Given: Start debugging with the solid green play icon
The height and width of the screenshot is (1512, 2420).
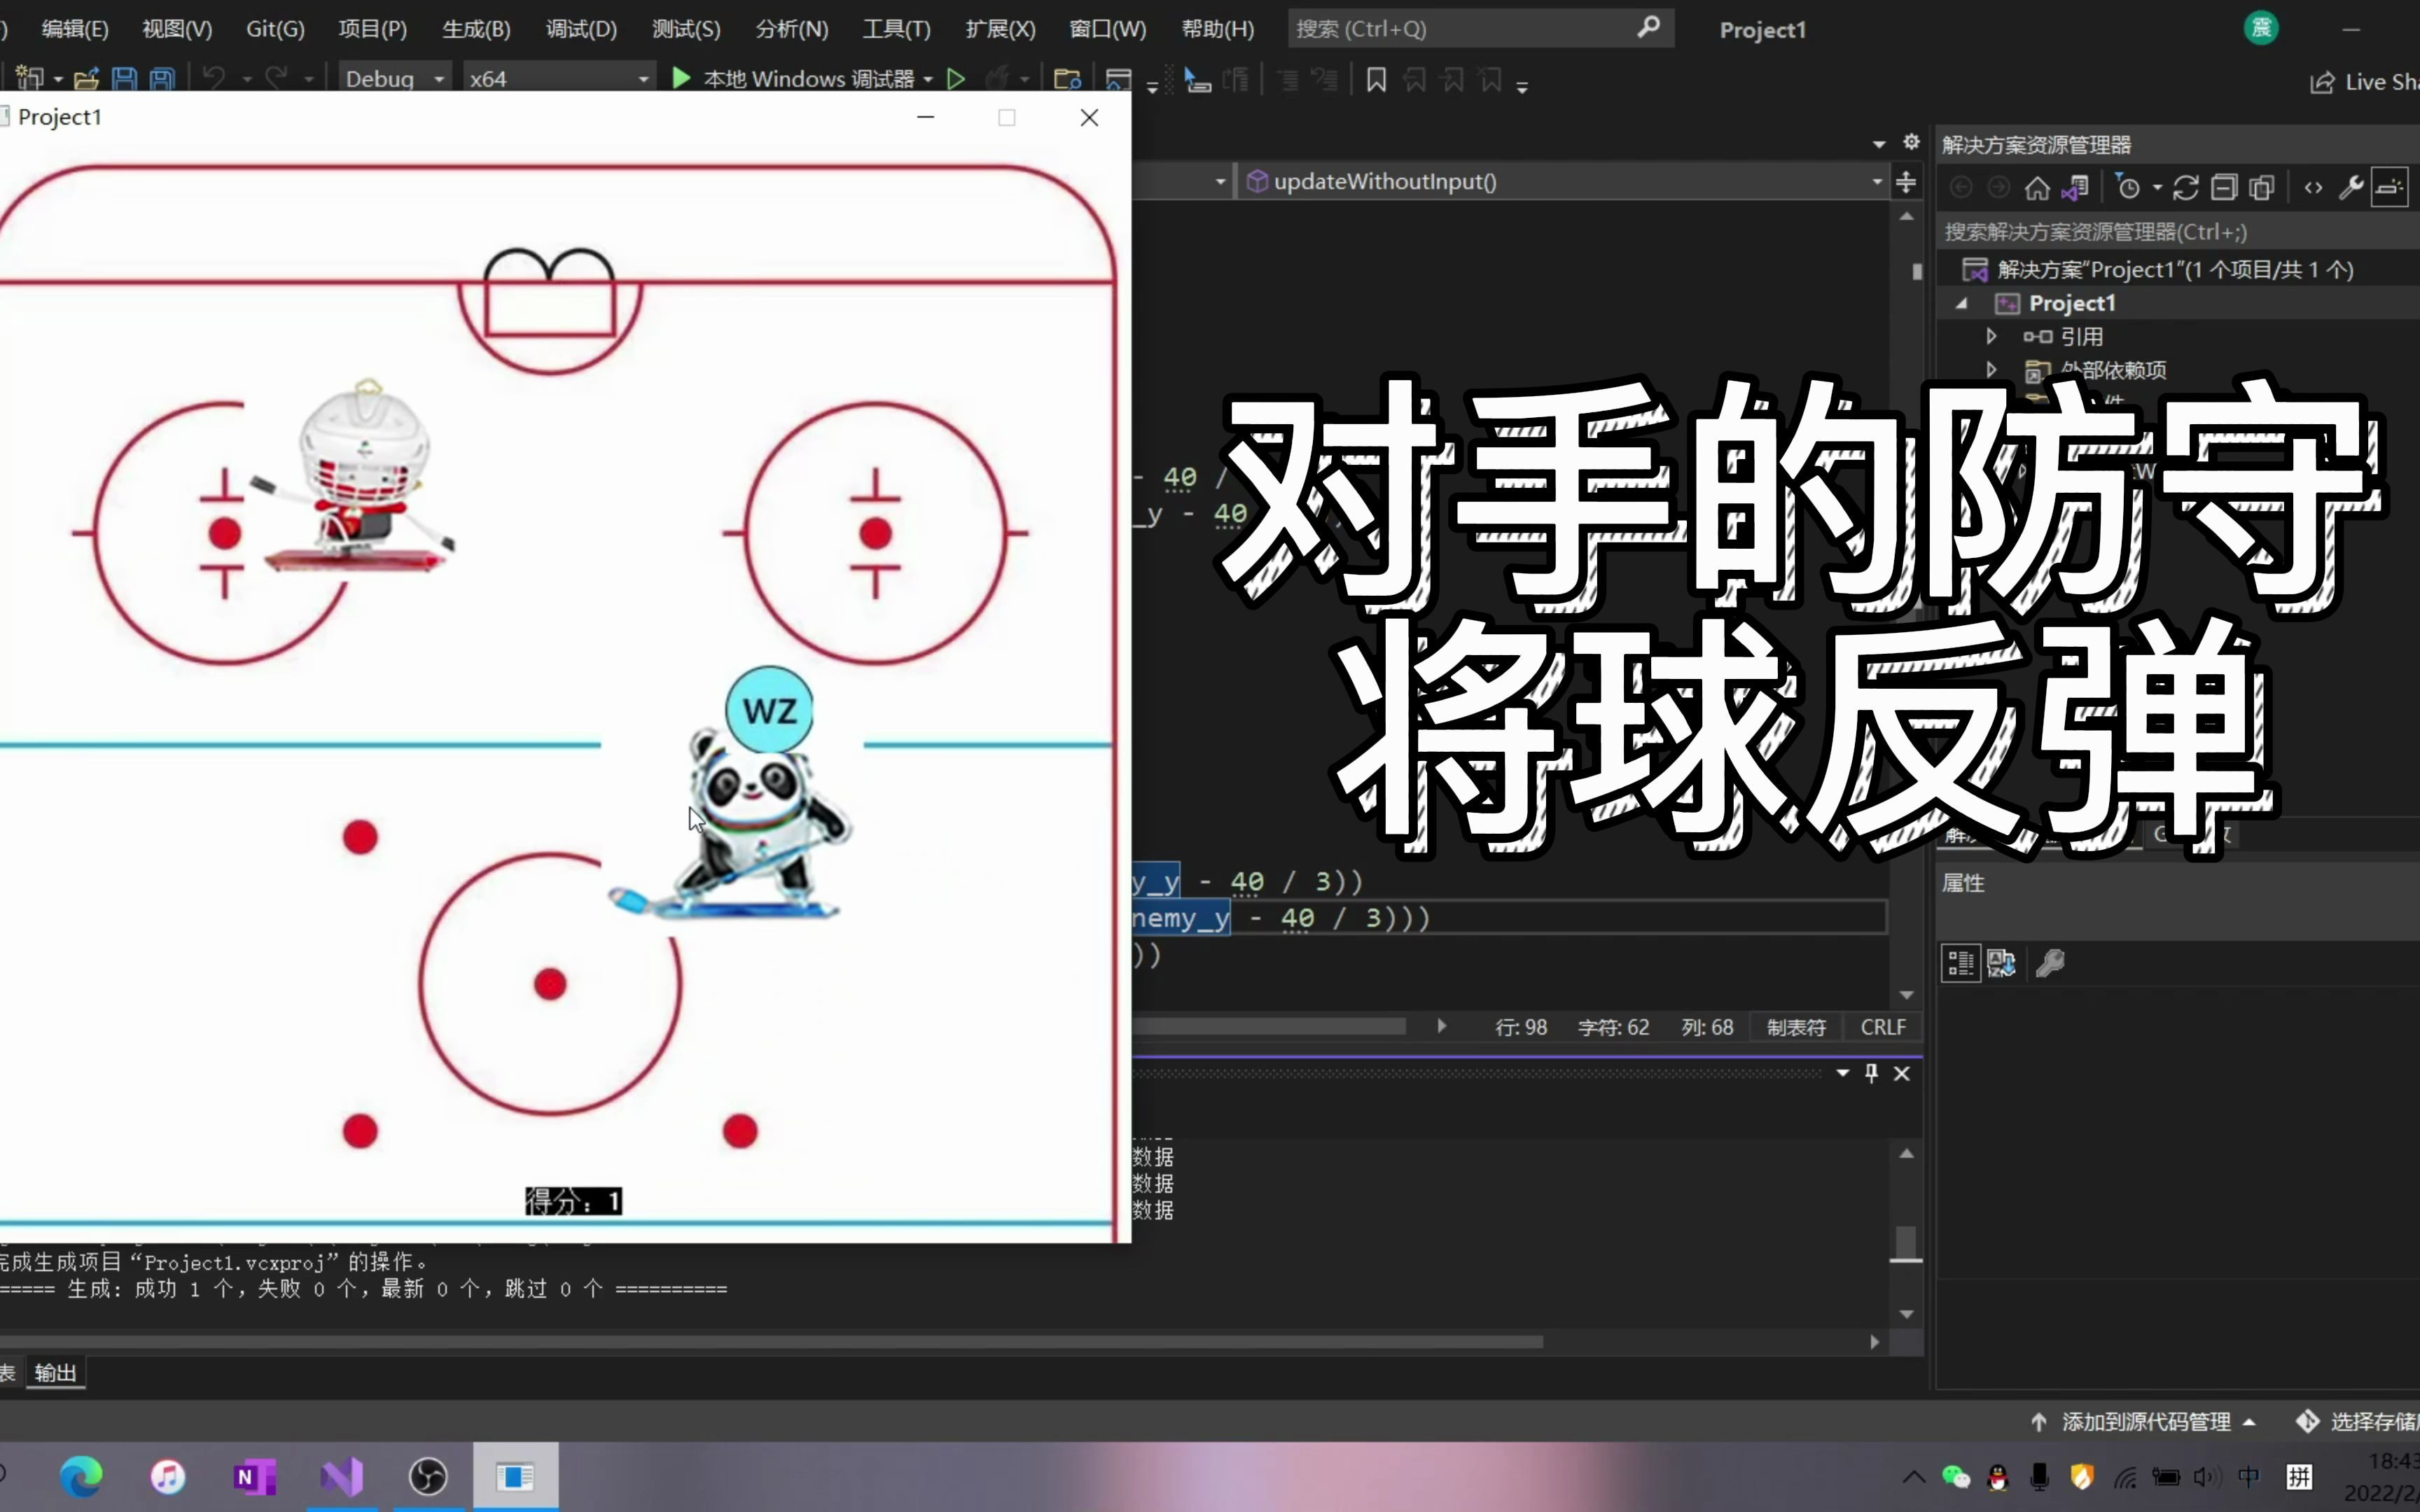Looking at the screenshot, I should coord(681,78).
